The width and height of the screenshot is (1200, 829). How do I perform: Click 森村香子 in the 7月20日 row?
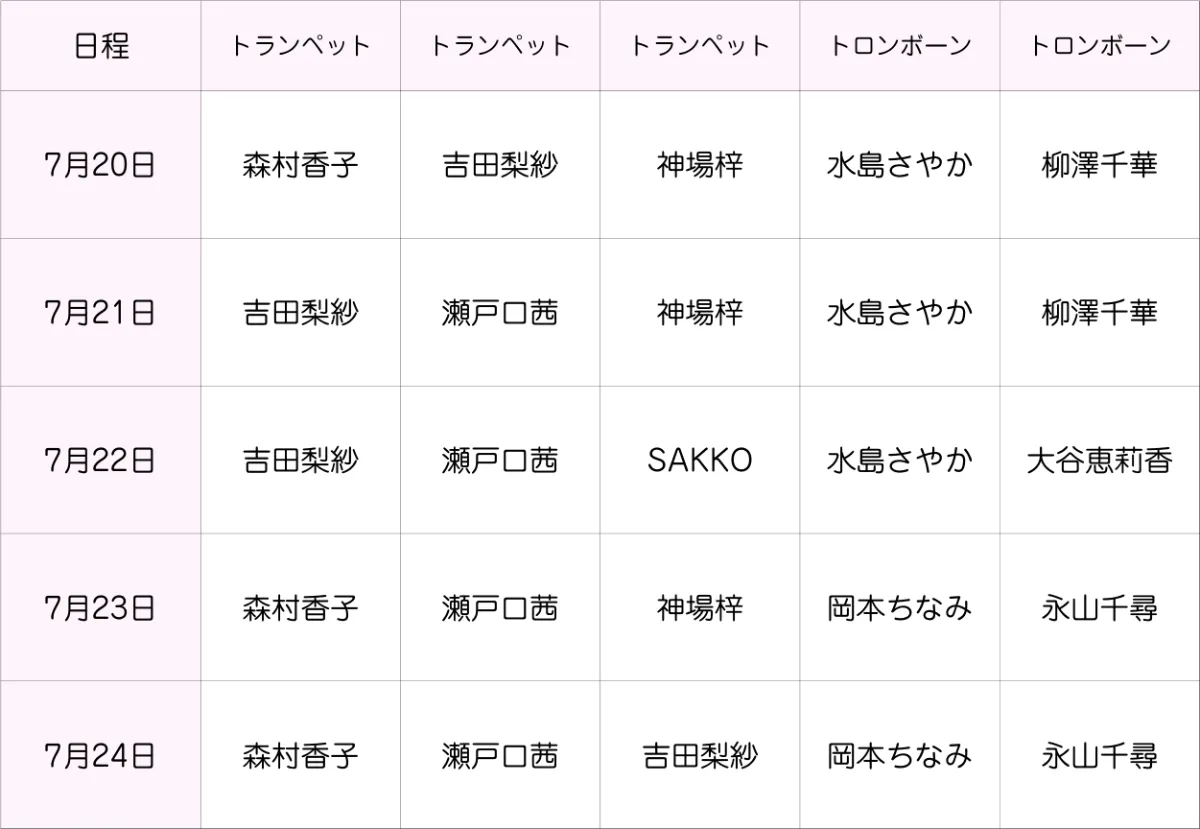[x=300, y=165]
